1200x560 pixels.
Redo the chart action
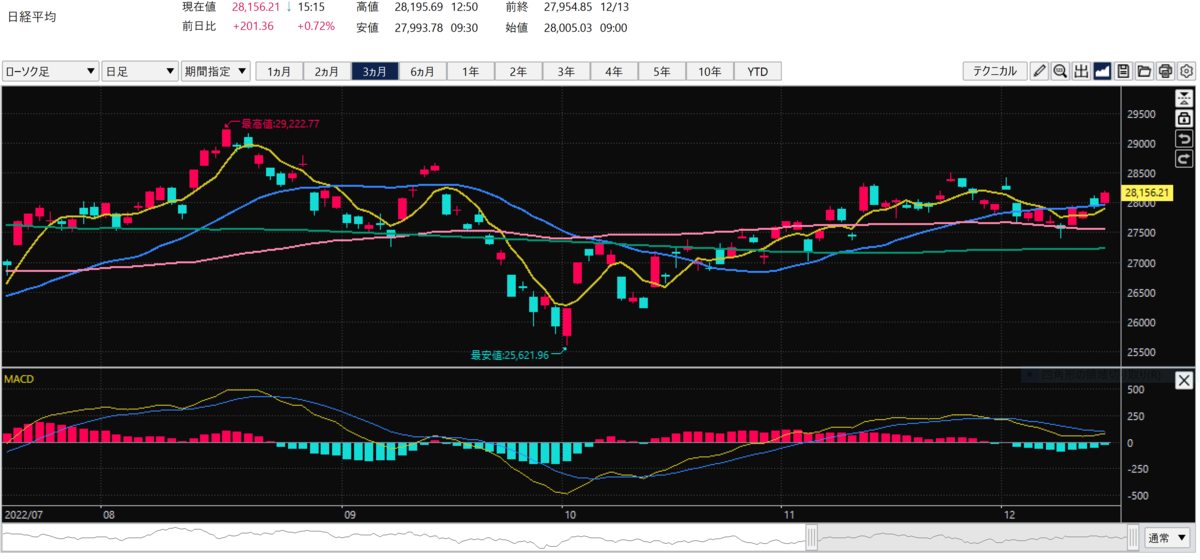pyautogui.click(x=1184, y=158)
